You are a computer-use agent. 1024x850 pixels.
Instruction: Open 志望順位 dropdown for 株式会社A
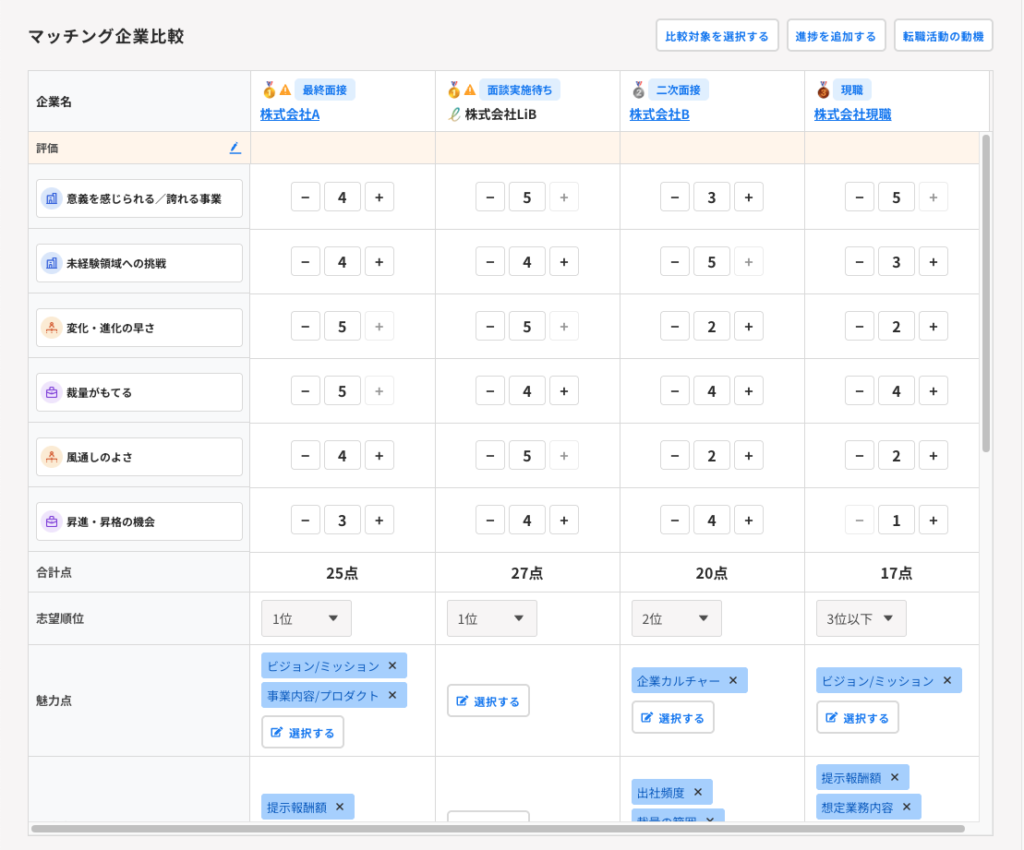[x=306, y=619]
